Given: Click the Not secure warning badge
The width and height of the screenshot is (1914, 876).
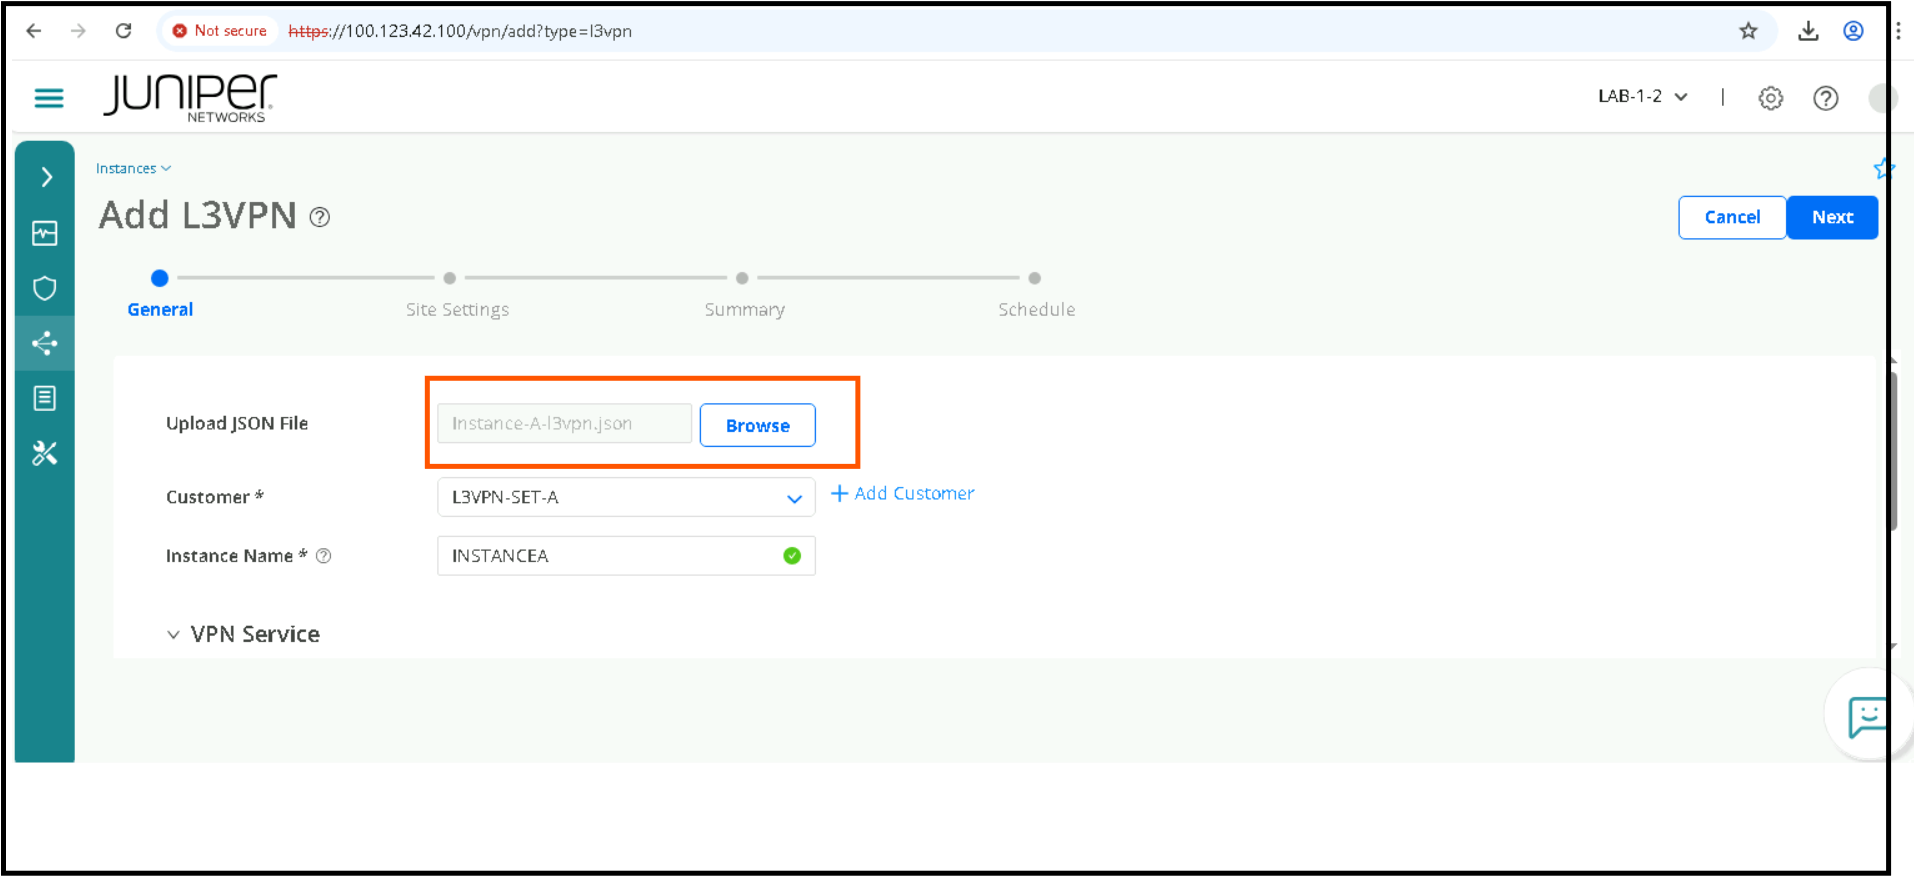Looking at the screenshot, I should (220, 31).
